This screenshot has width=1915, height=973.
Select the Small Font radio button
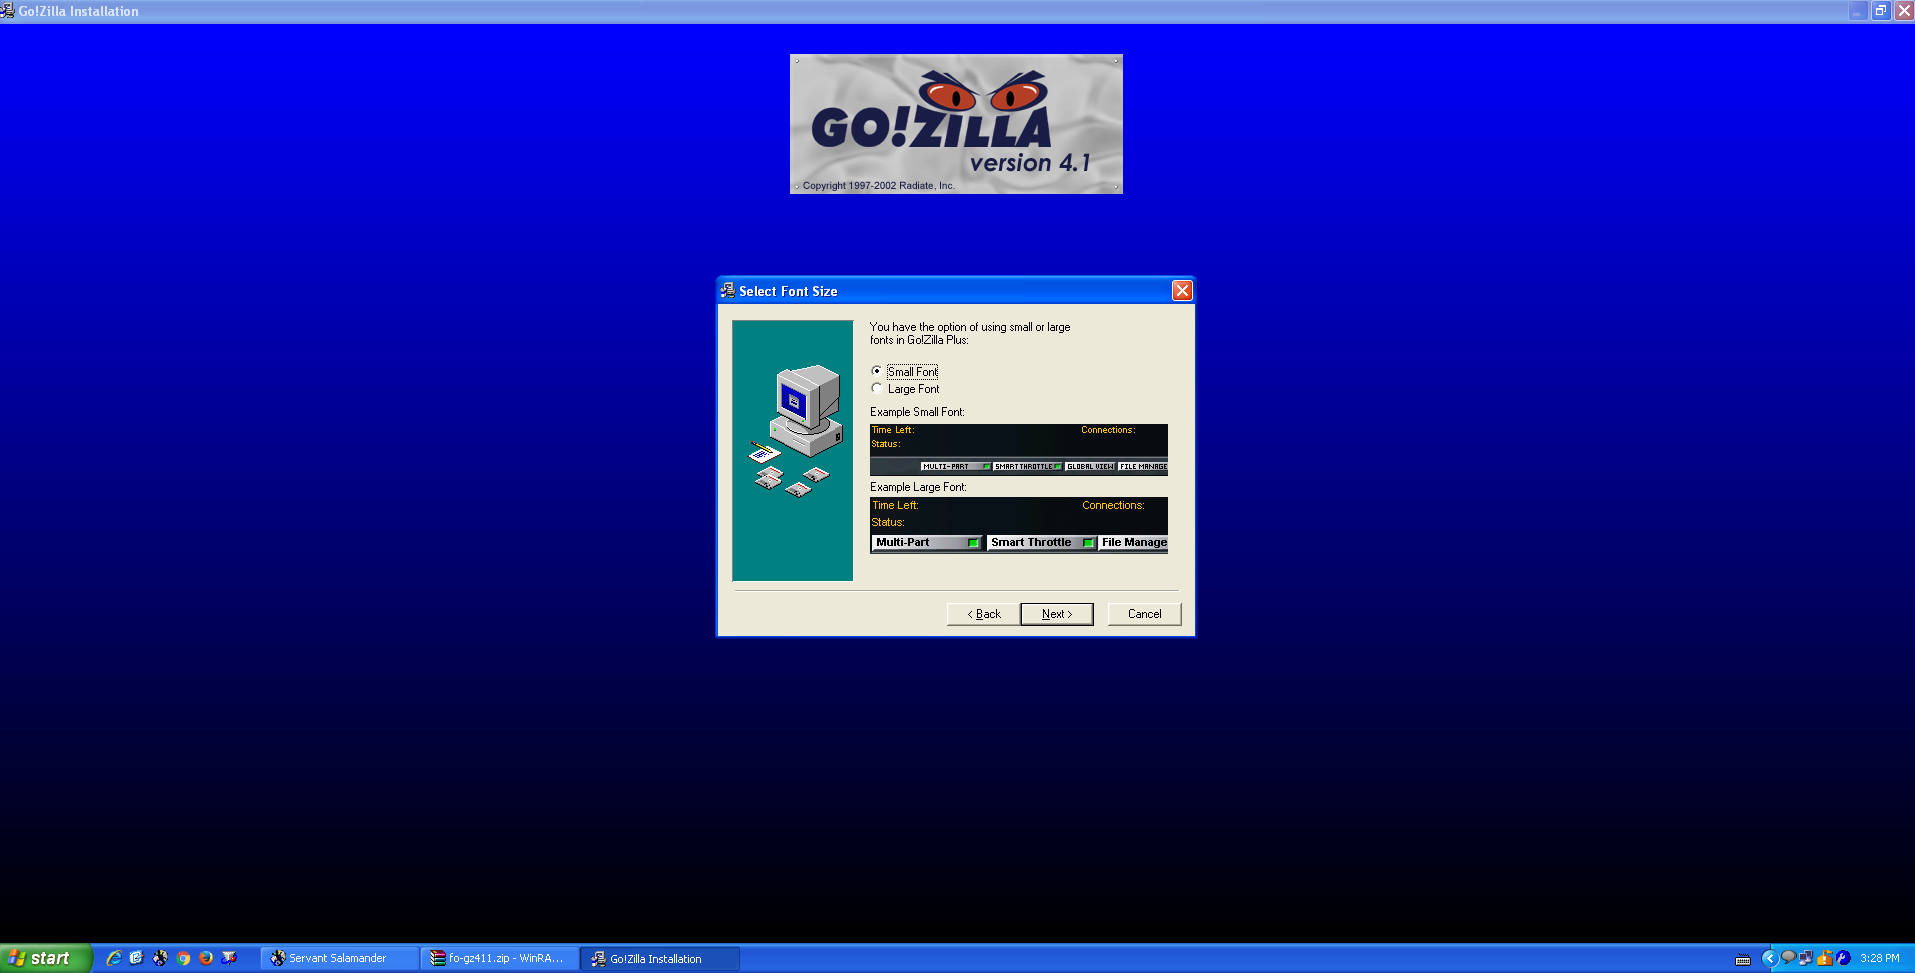tap(877, 371)
